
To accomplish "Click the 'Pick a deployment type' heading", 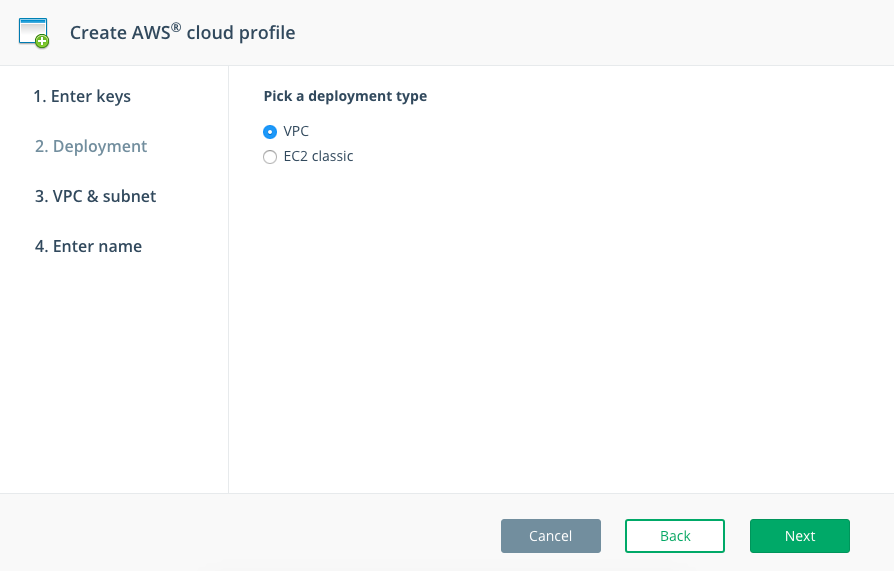I will [x=345, y=96].
